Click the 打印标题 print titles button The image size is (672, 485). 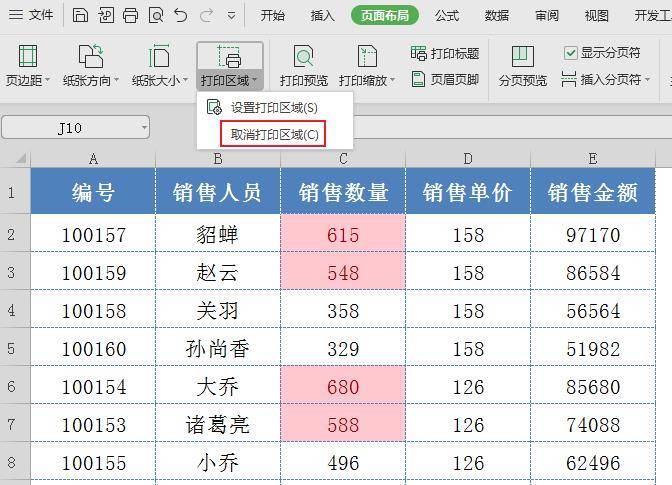[x=445, y=53]
